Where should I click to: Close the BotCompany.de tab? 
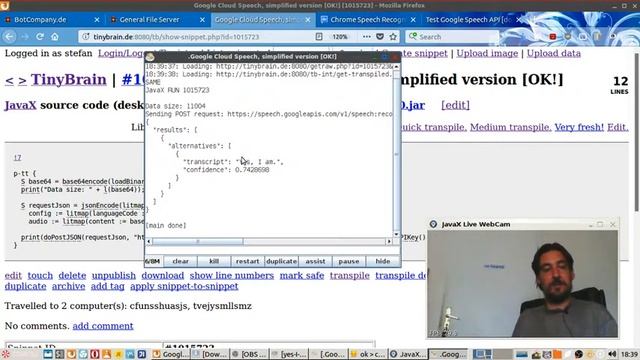coord(97,20)
